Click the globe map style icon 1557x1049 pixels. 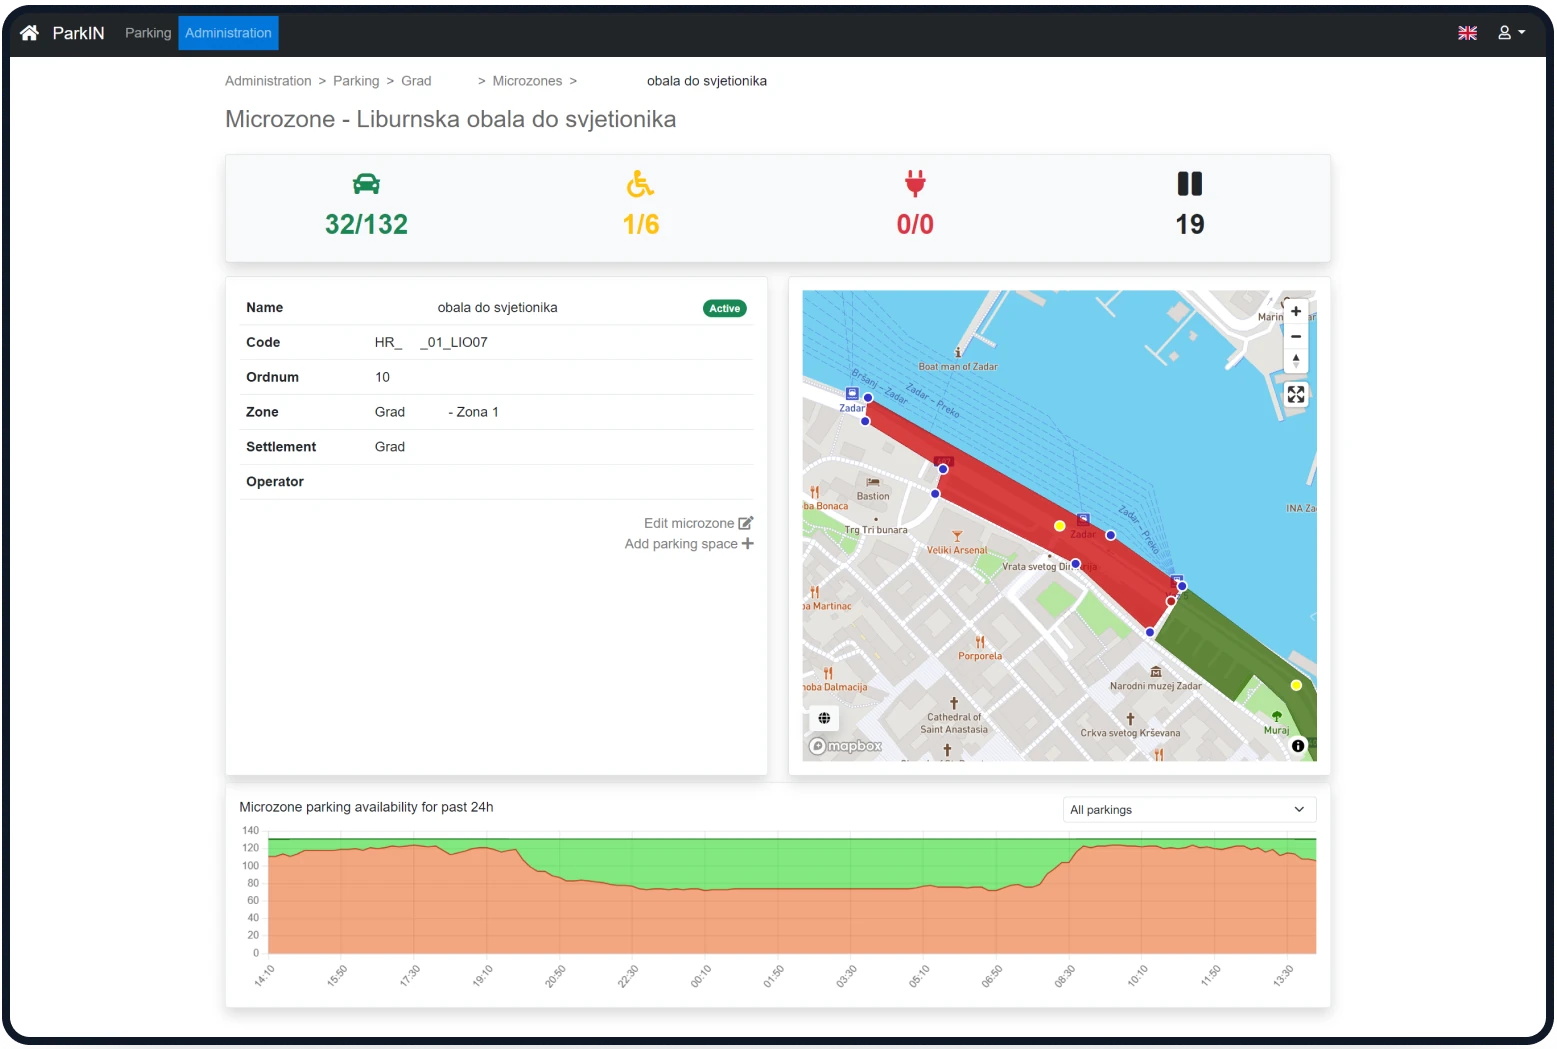[824, 718]
